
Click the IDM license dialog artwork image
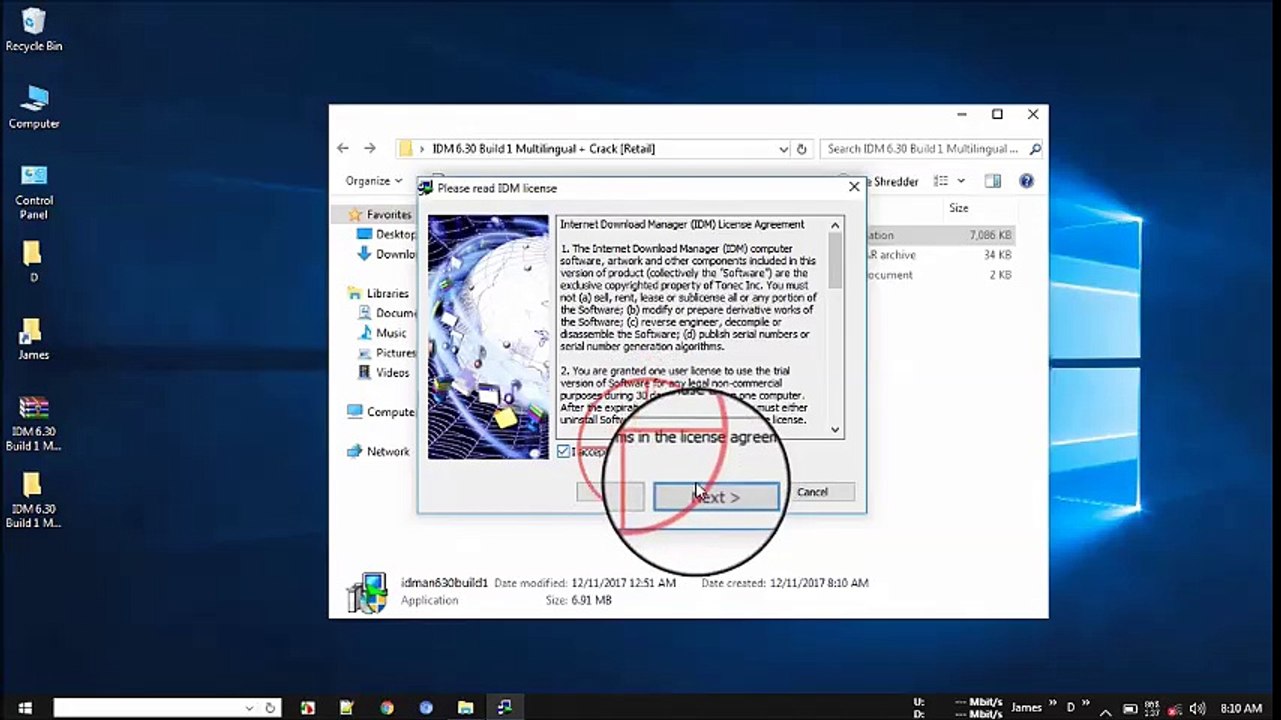click(x=488, y=337)
